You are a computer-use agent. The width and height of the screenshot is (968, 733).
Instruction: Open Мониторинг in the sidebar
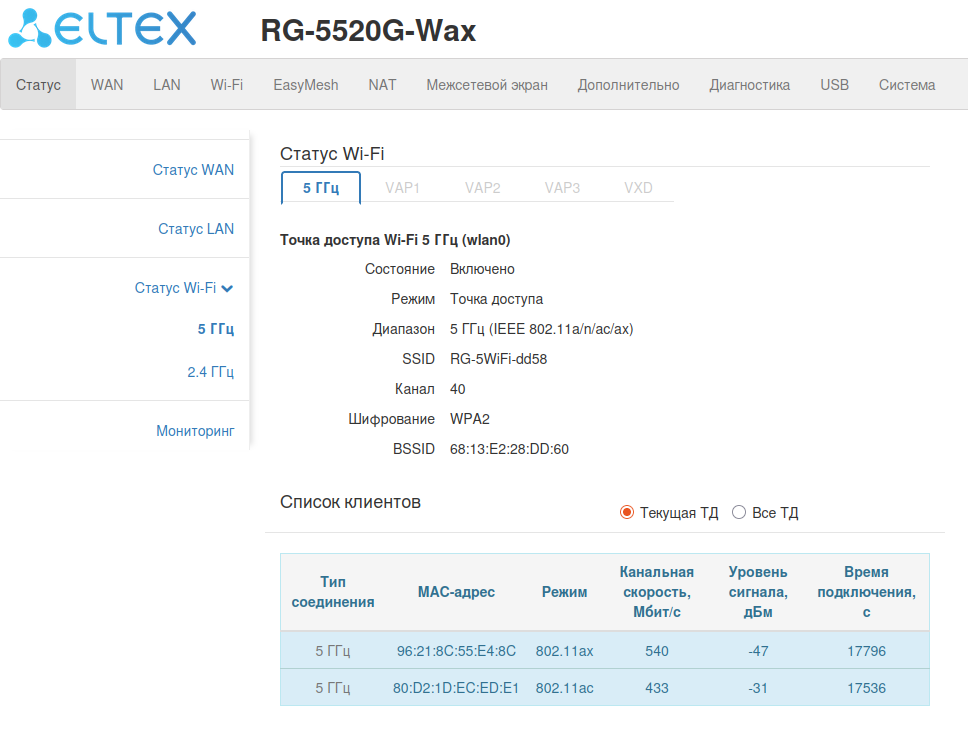(195, 430)
